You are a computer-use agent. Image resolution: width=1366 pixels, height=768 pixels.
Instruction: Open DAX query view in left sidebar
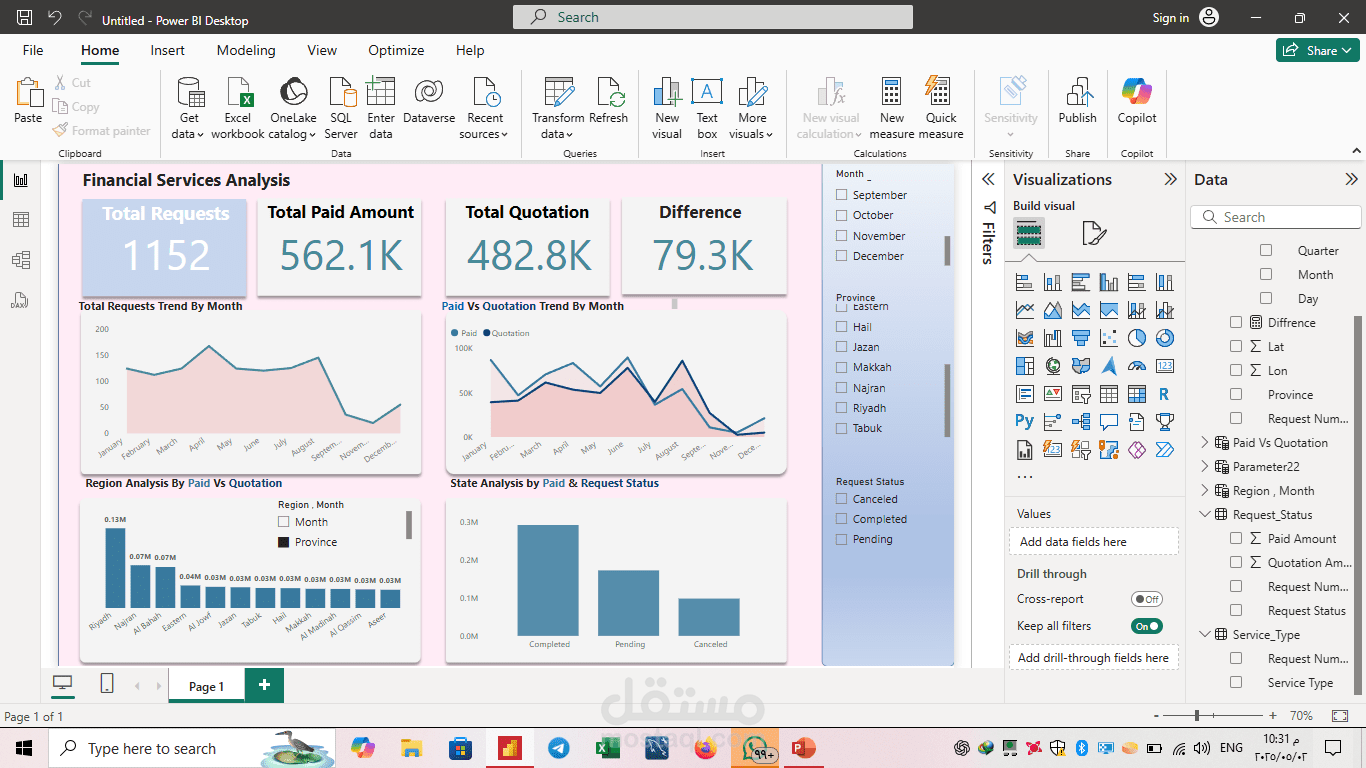tap(21, 300)
